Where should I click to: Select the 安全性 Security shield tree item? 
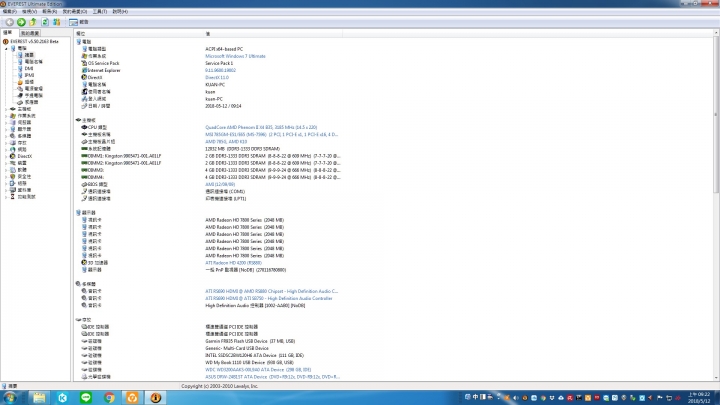click(x=21, y=177)
